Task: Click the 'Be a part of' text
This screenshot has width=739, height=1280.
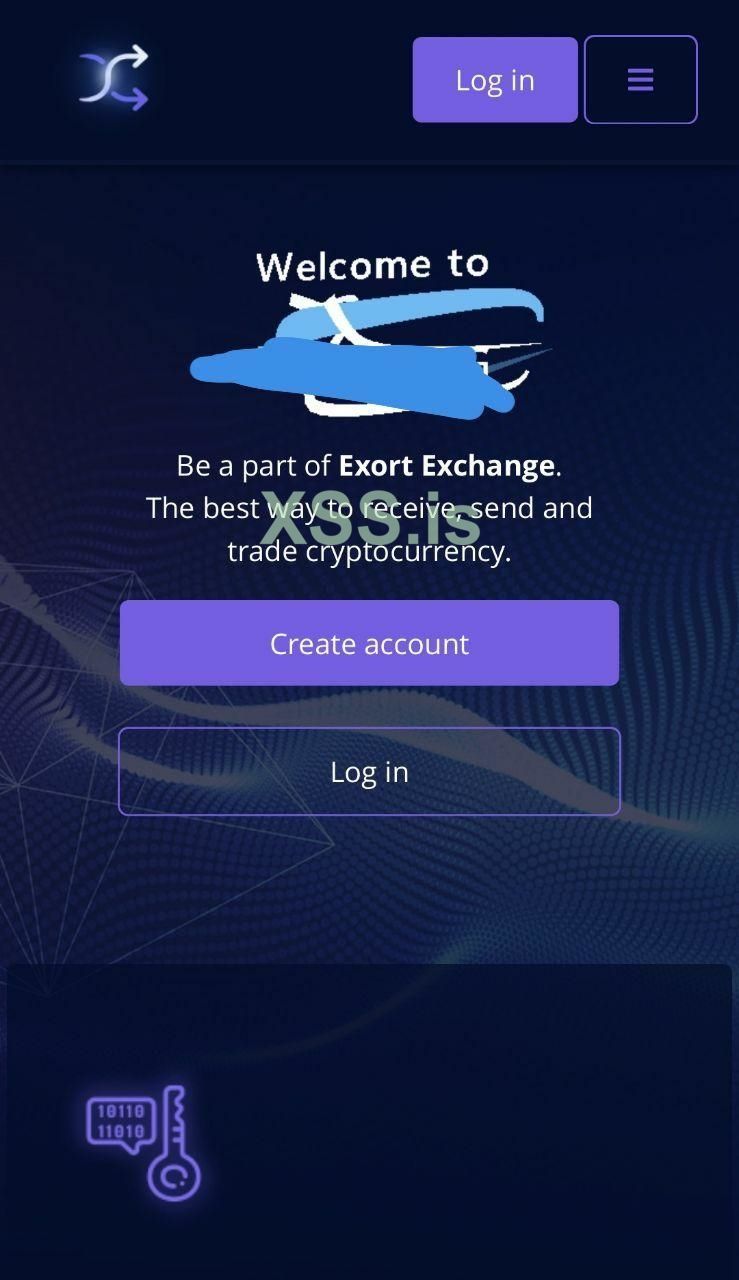Action: coord(254,466)
